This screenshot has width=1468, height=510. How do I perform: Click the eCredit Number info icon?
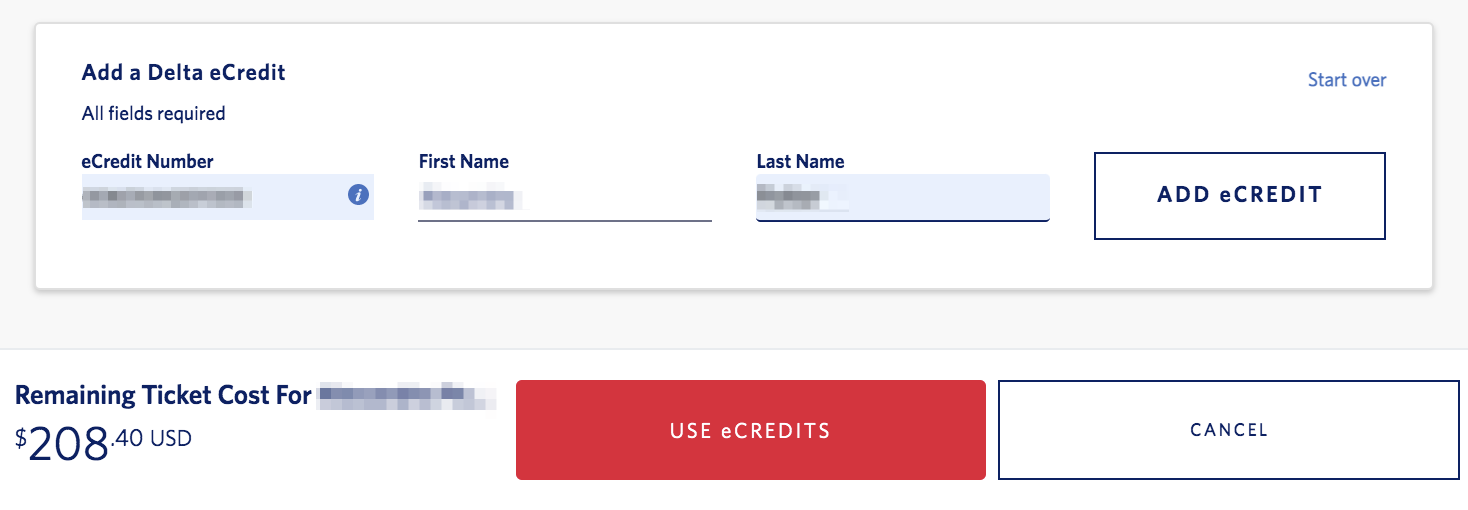358,195
